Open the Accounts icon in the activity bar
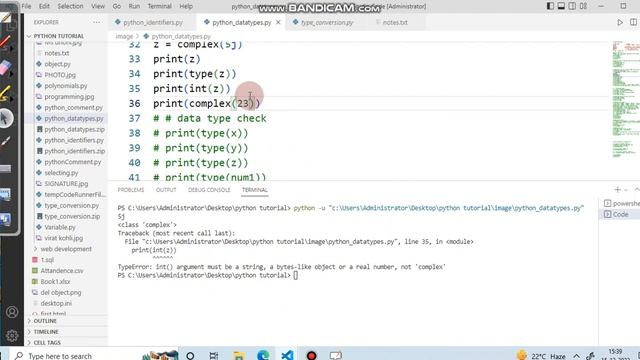This screenshot has height=360, width=640. pos(12,312)
